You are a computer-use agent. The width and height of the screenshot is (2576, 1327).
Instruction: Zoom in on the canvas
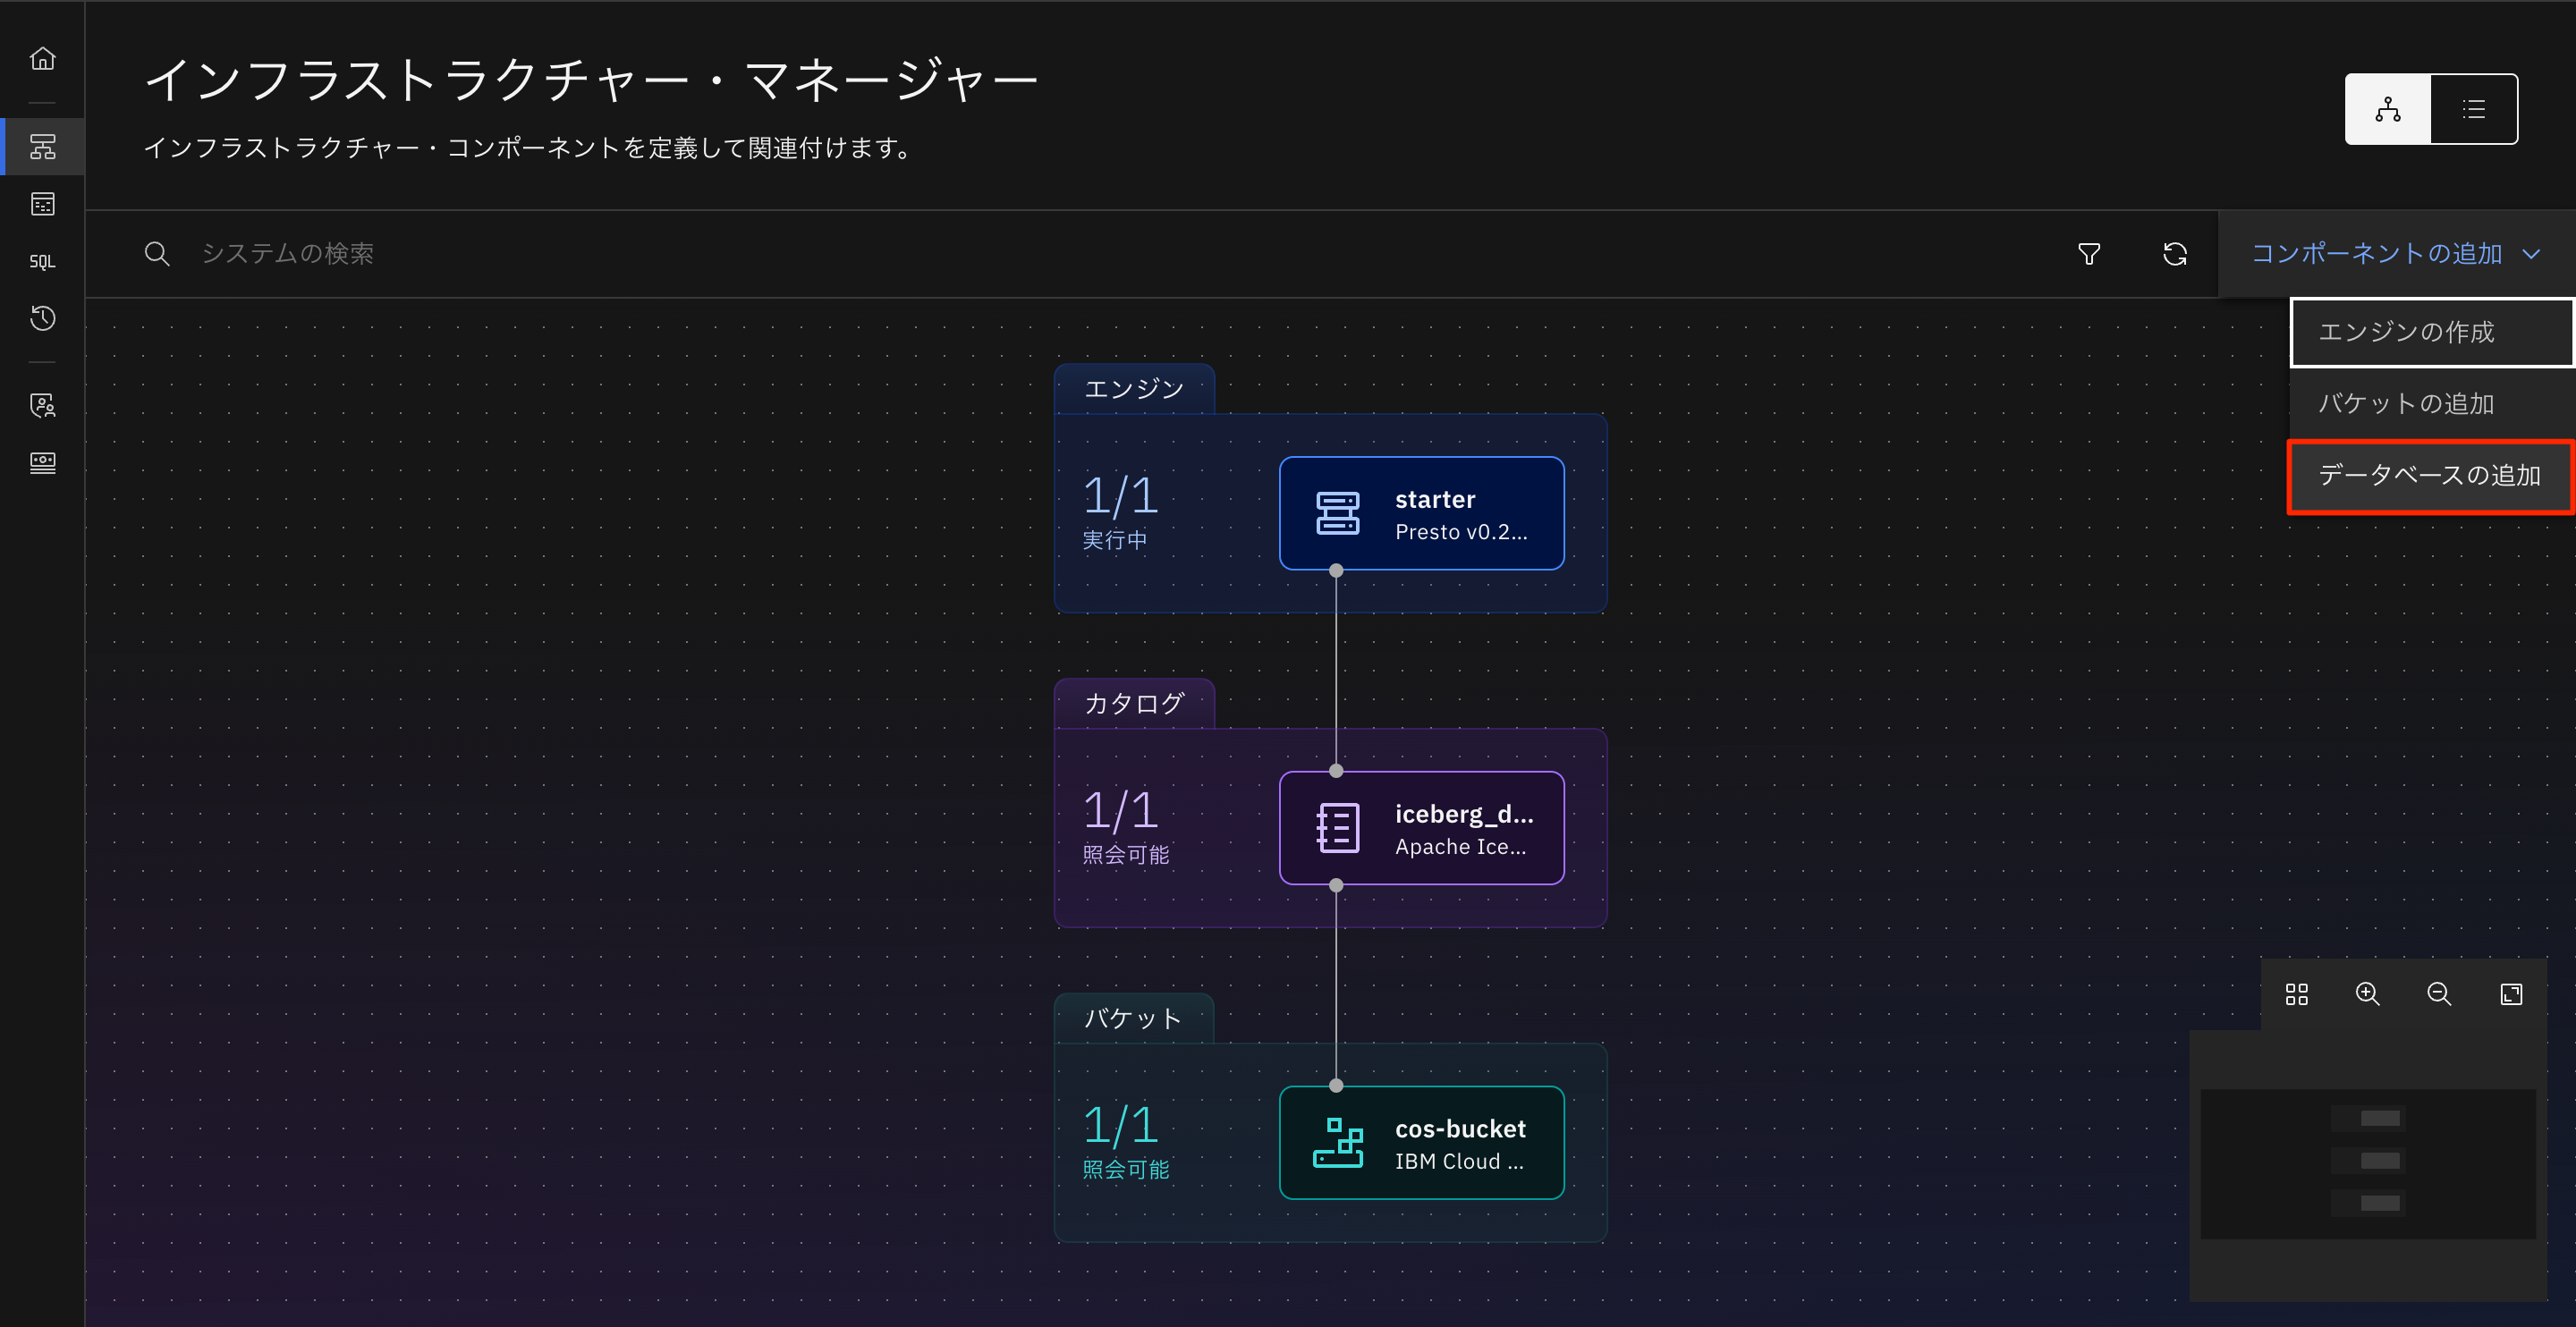pos(2367,994)
